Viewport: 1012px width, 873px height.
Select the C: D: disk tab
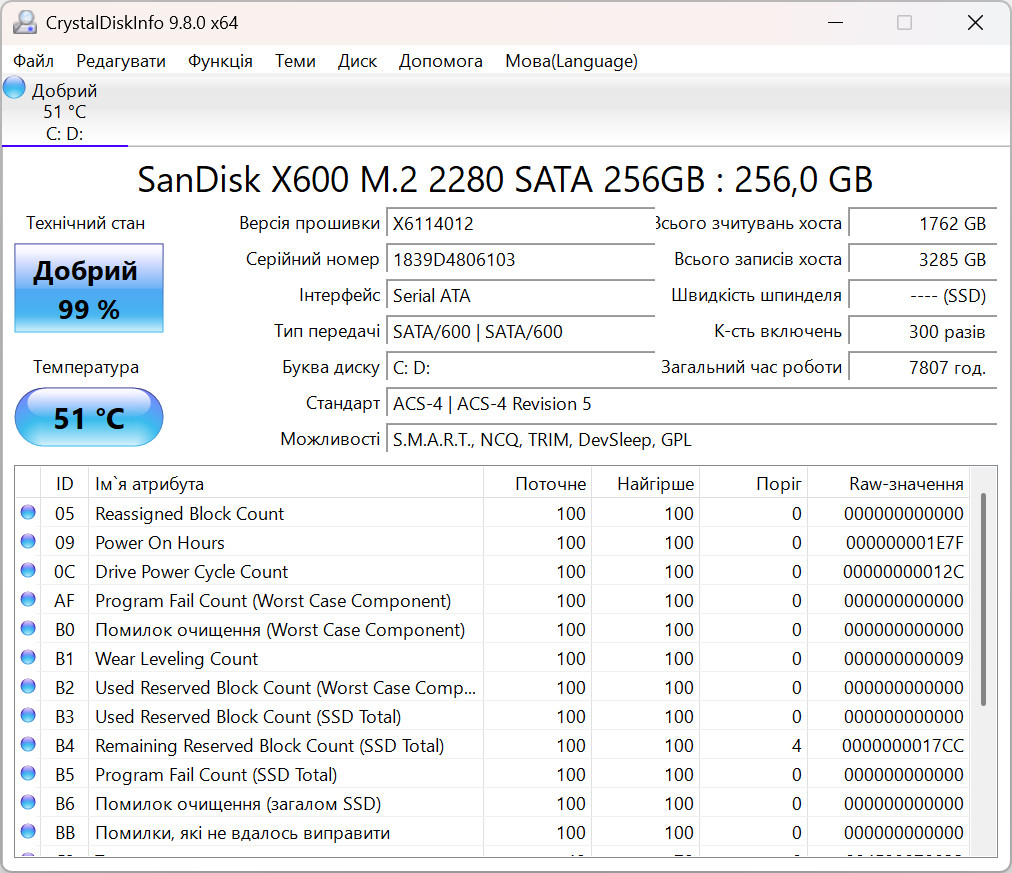click(x=65, y=111)
